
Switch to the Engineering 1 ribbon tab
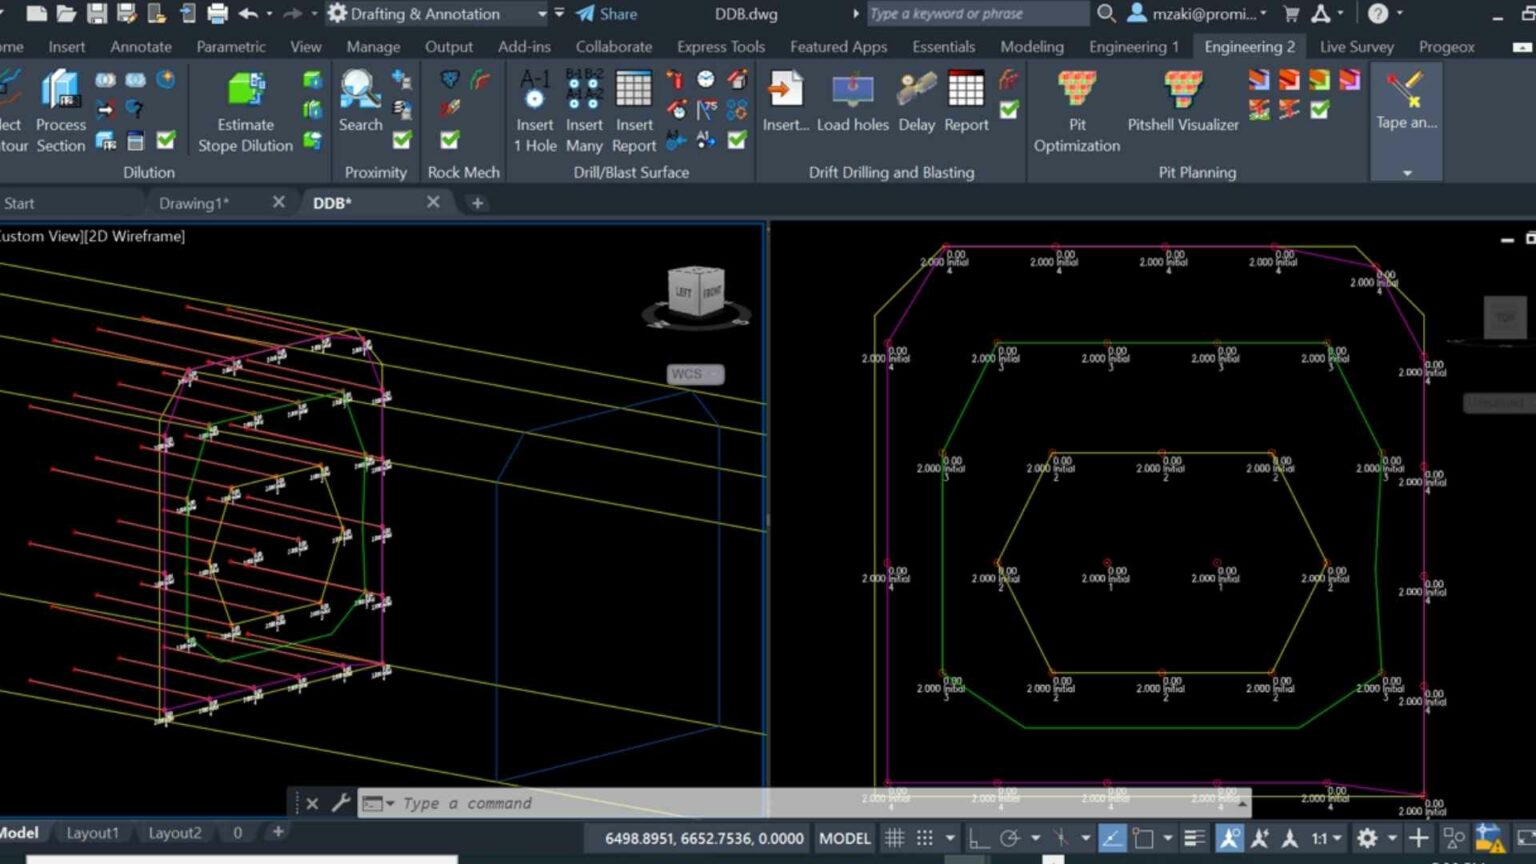1134,46
